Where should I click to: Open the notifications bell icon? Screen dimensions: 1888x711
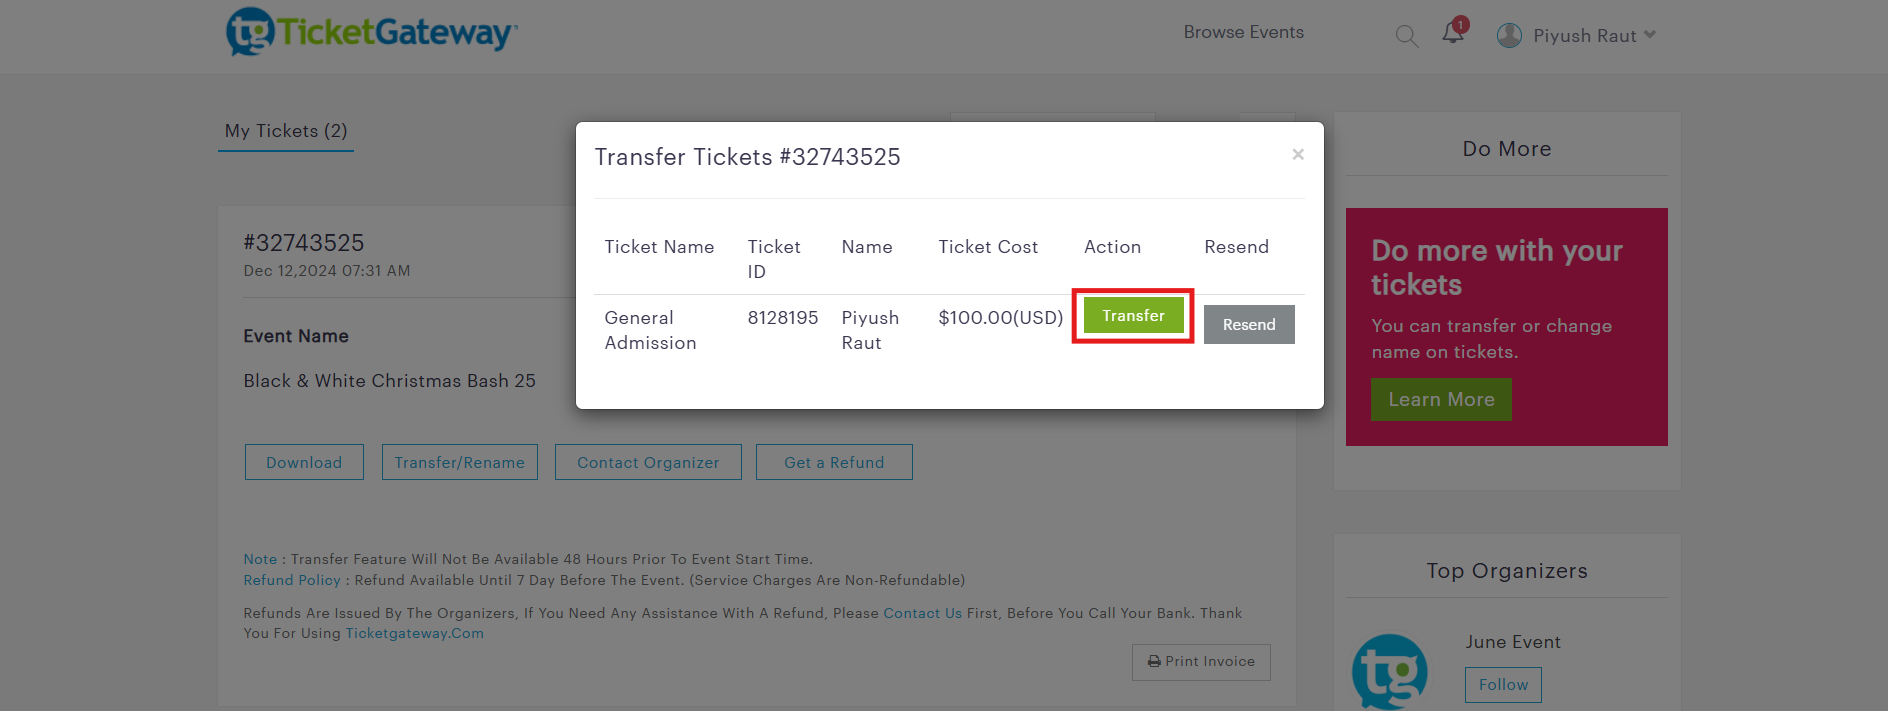1453,33
